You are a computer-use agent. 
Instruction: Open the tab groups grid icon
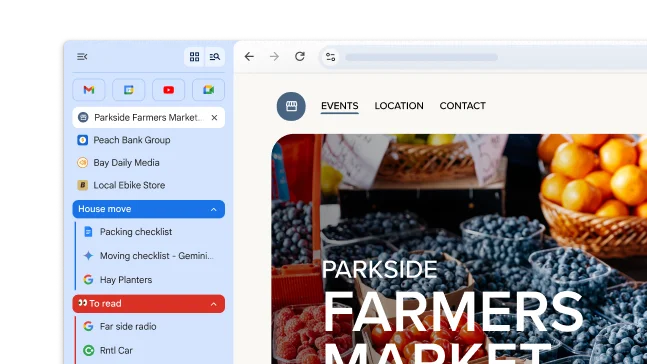coord(194,57)
